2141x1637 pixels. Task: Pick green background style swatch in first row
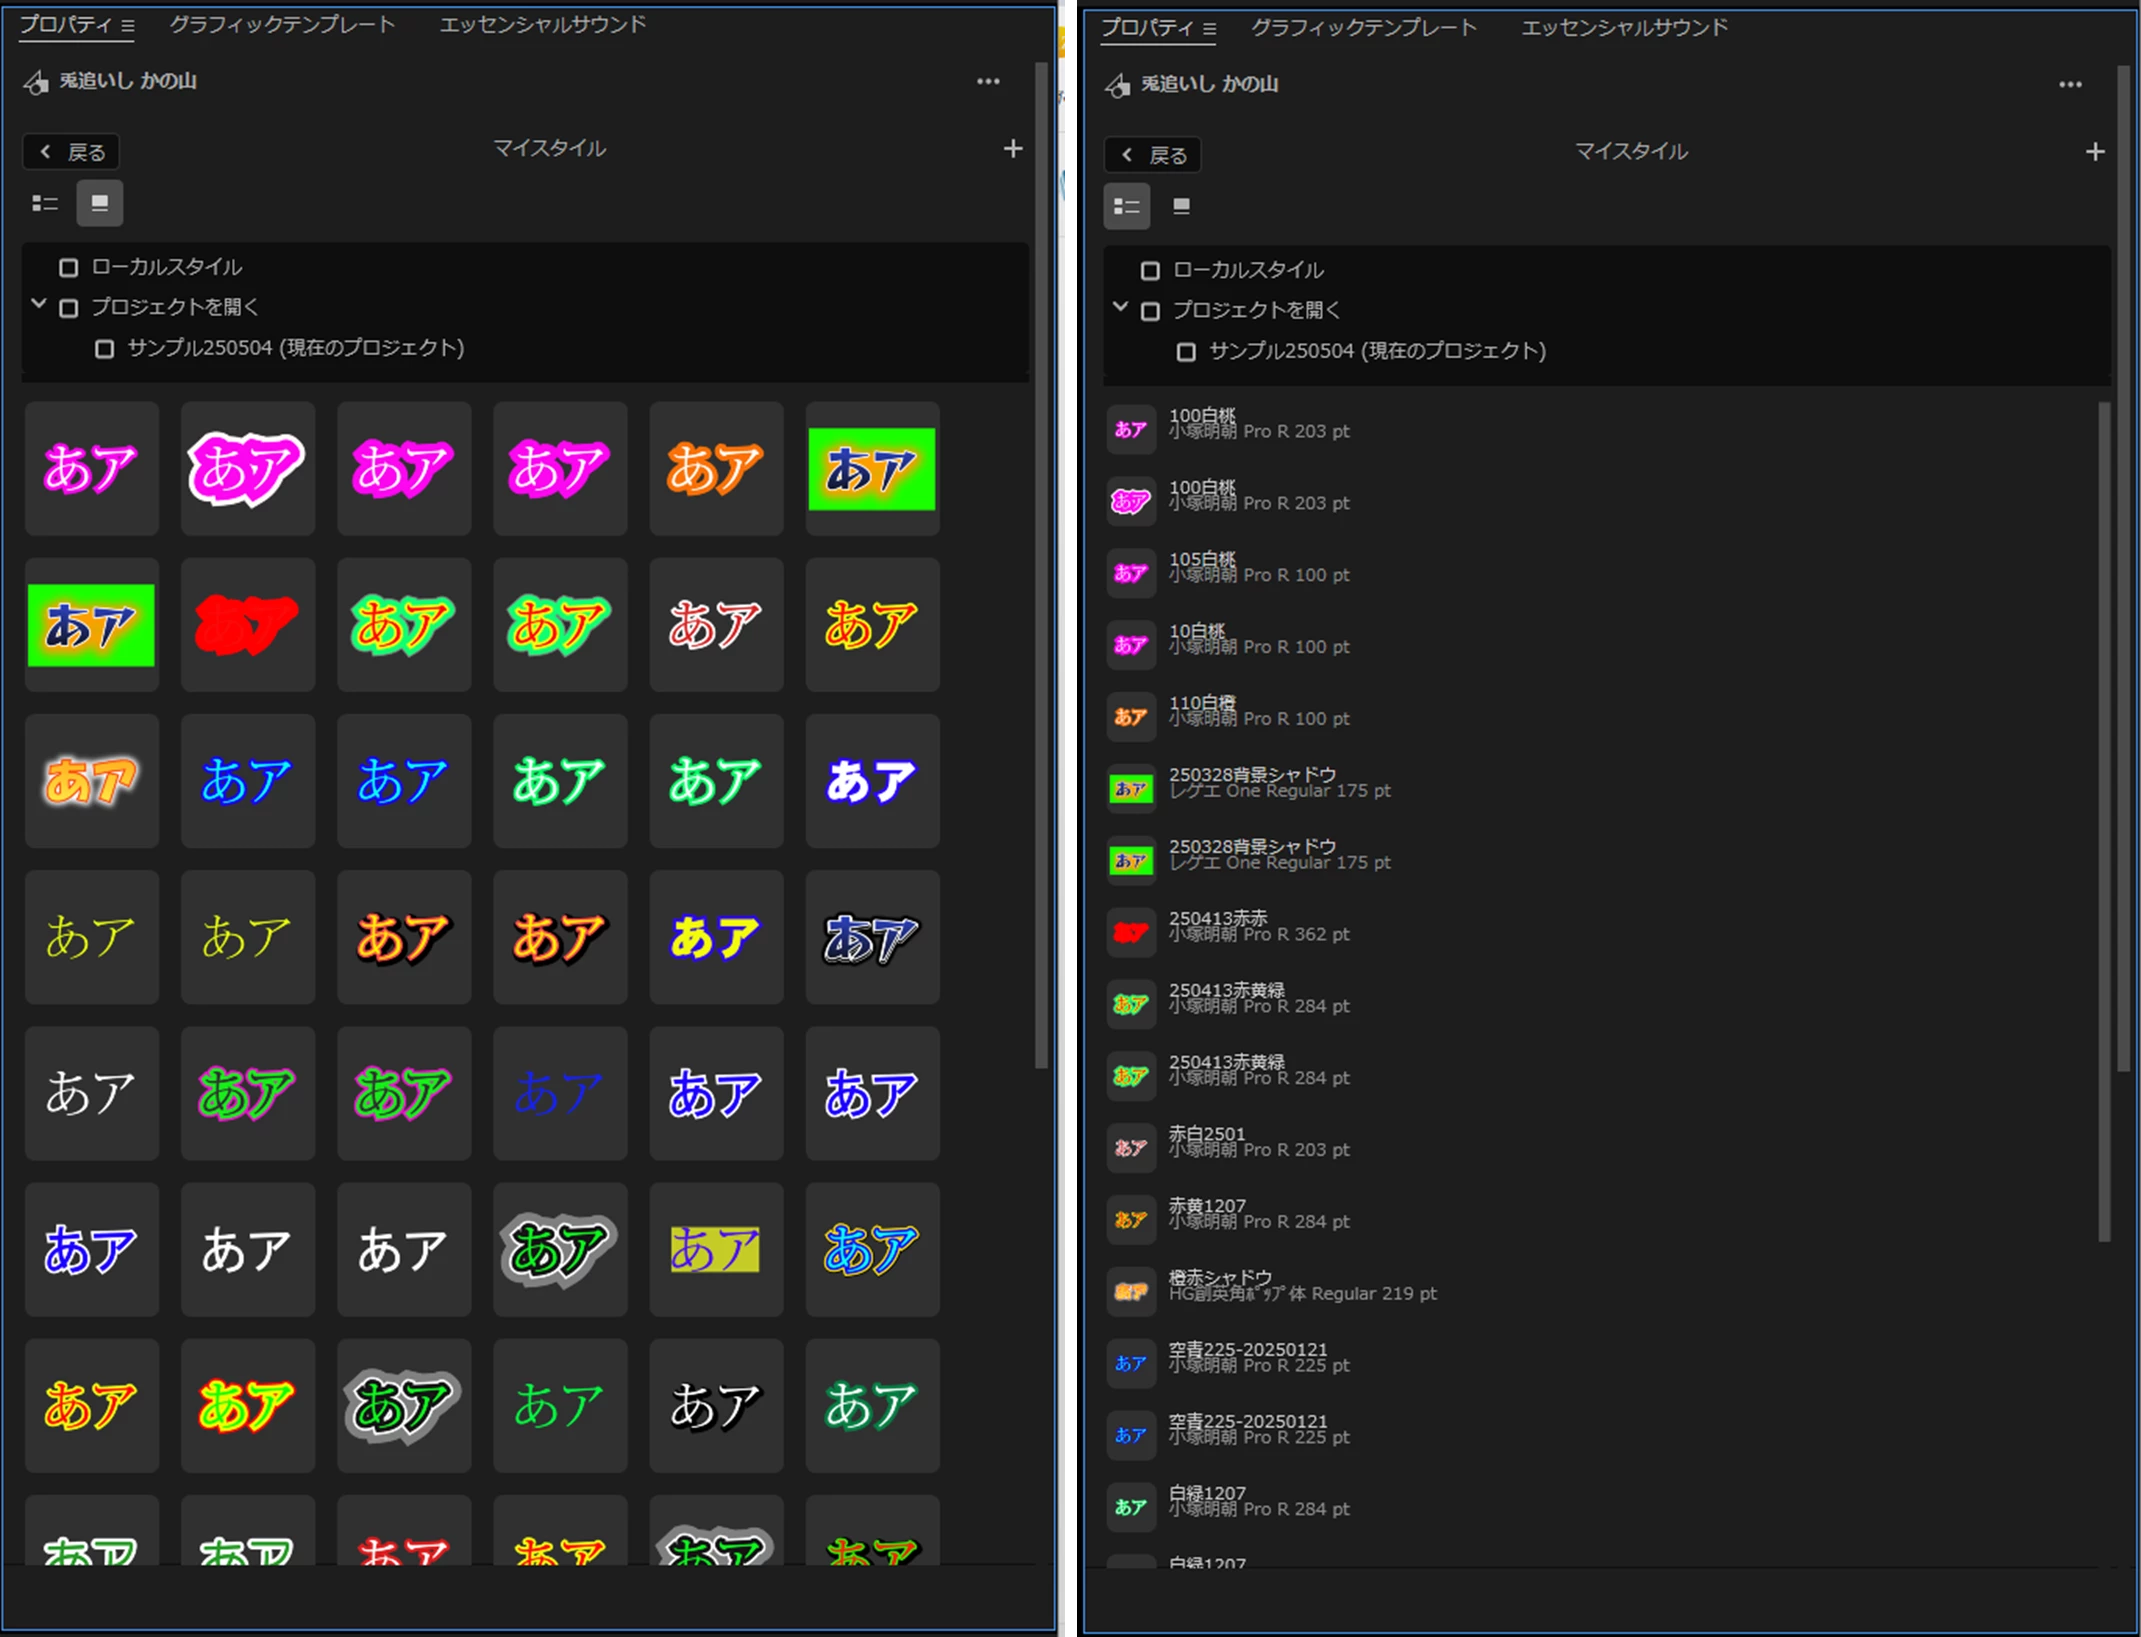pos(872,469)
